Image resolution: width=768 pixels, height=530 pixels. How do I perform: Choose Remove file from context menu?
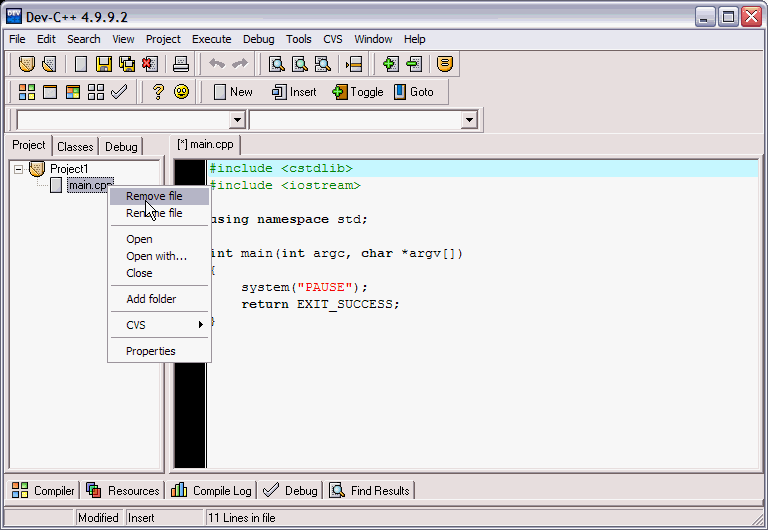pos(160,196)
